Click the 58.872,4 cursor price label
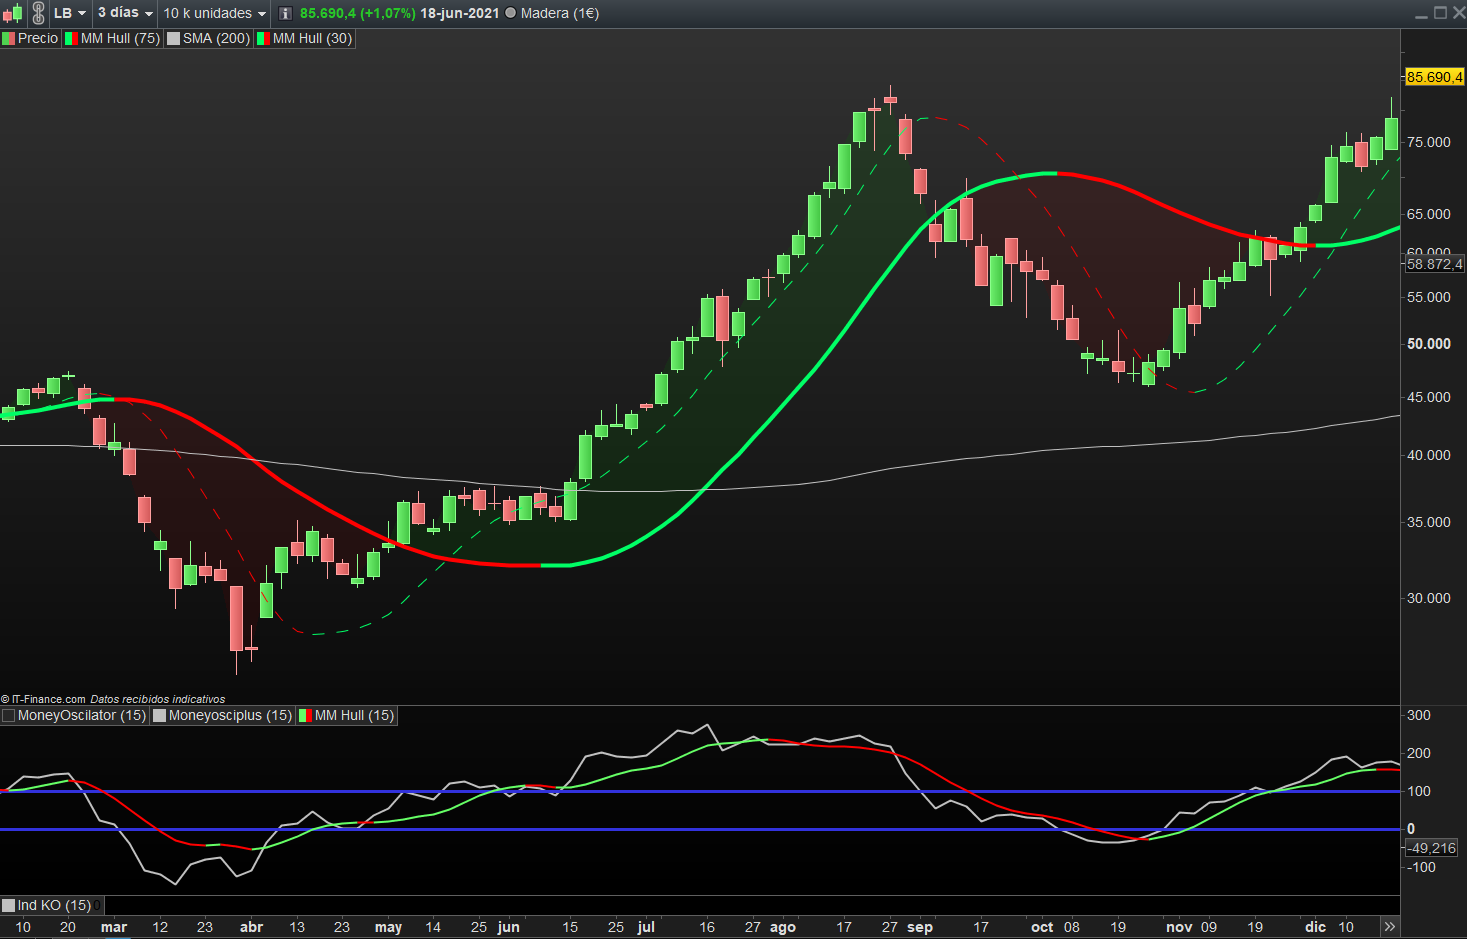The width and height of the screenshot is (1467, 939). [1434, 264]
